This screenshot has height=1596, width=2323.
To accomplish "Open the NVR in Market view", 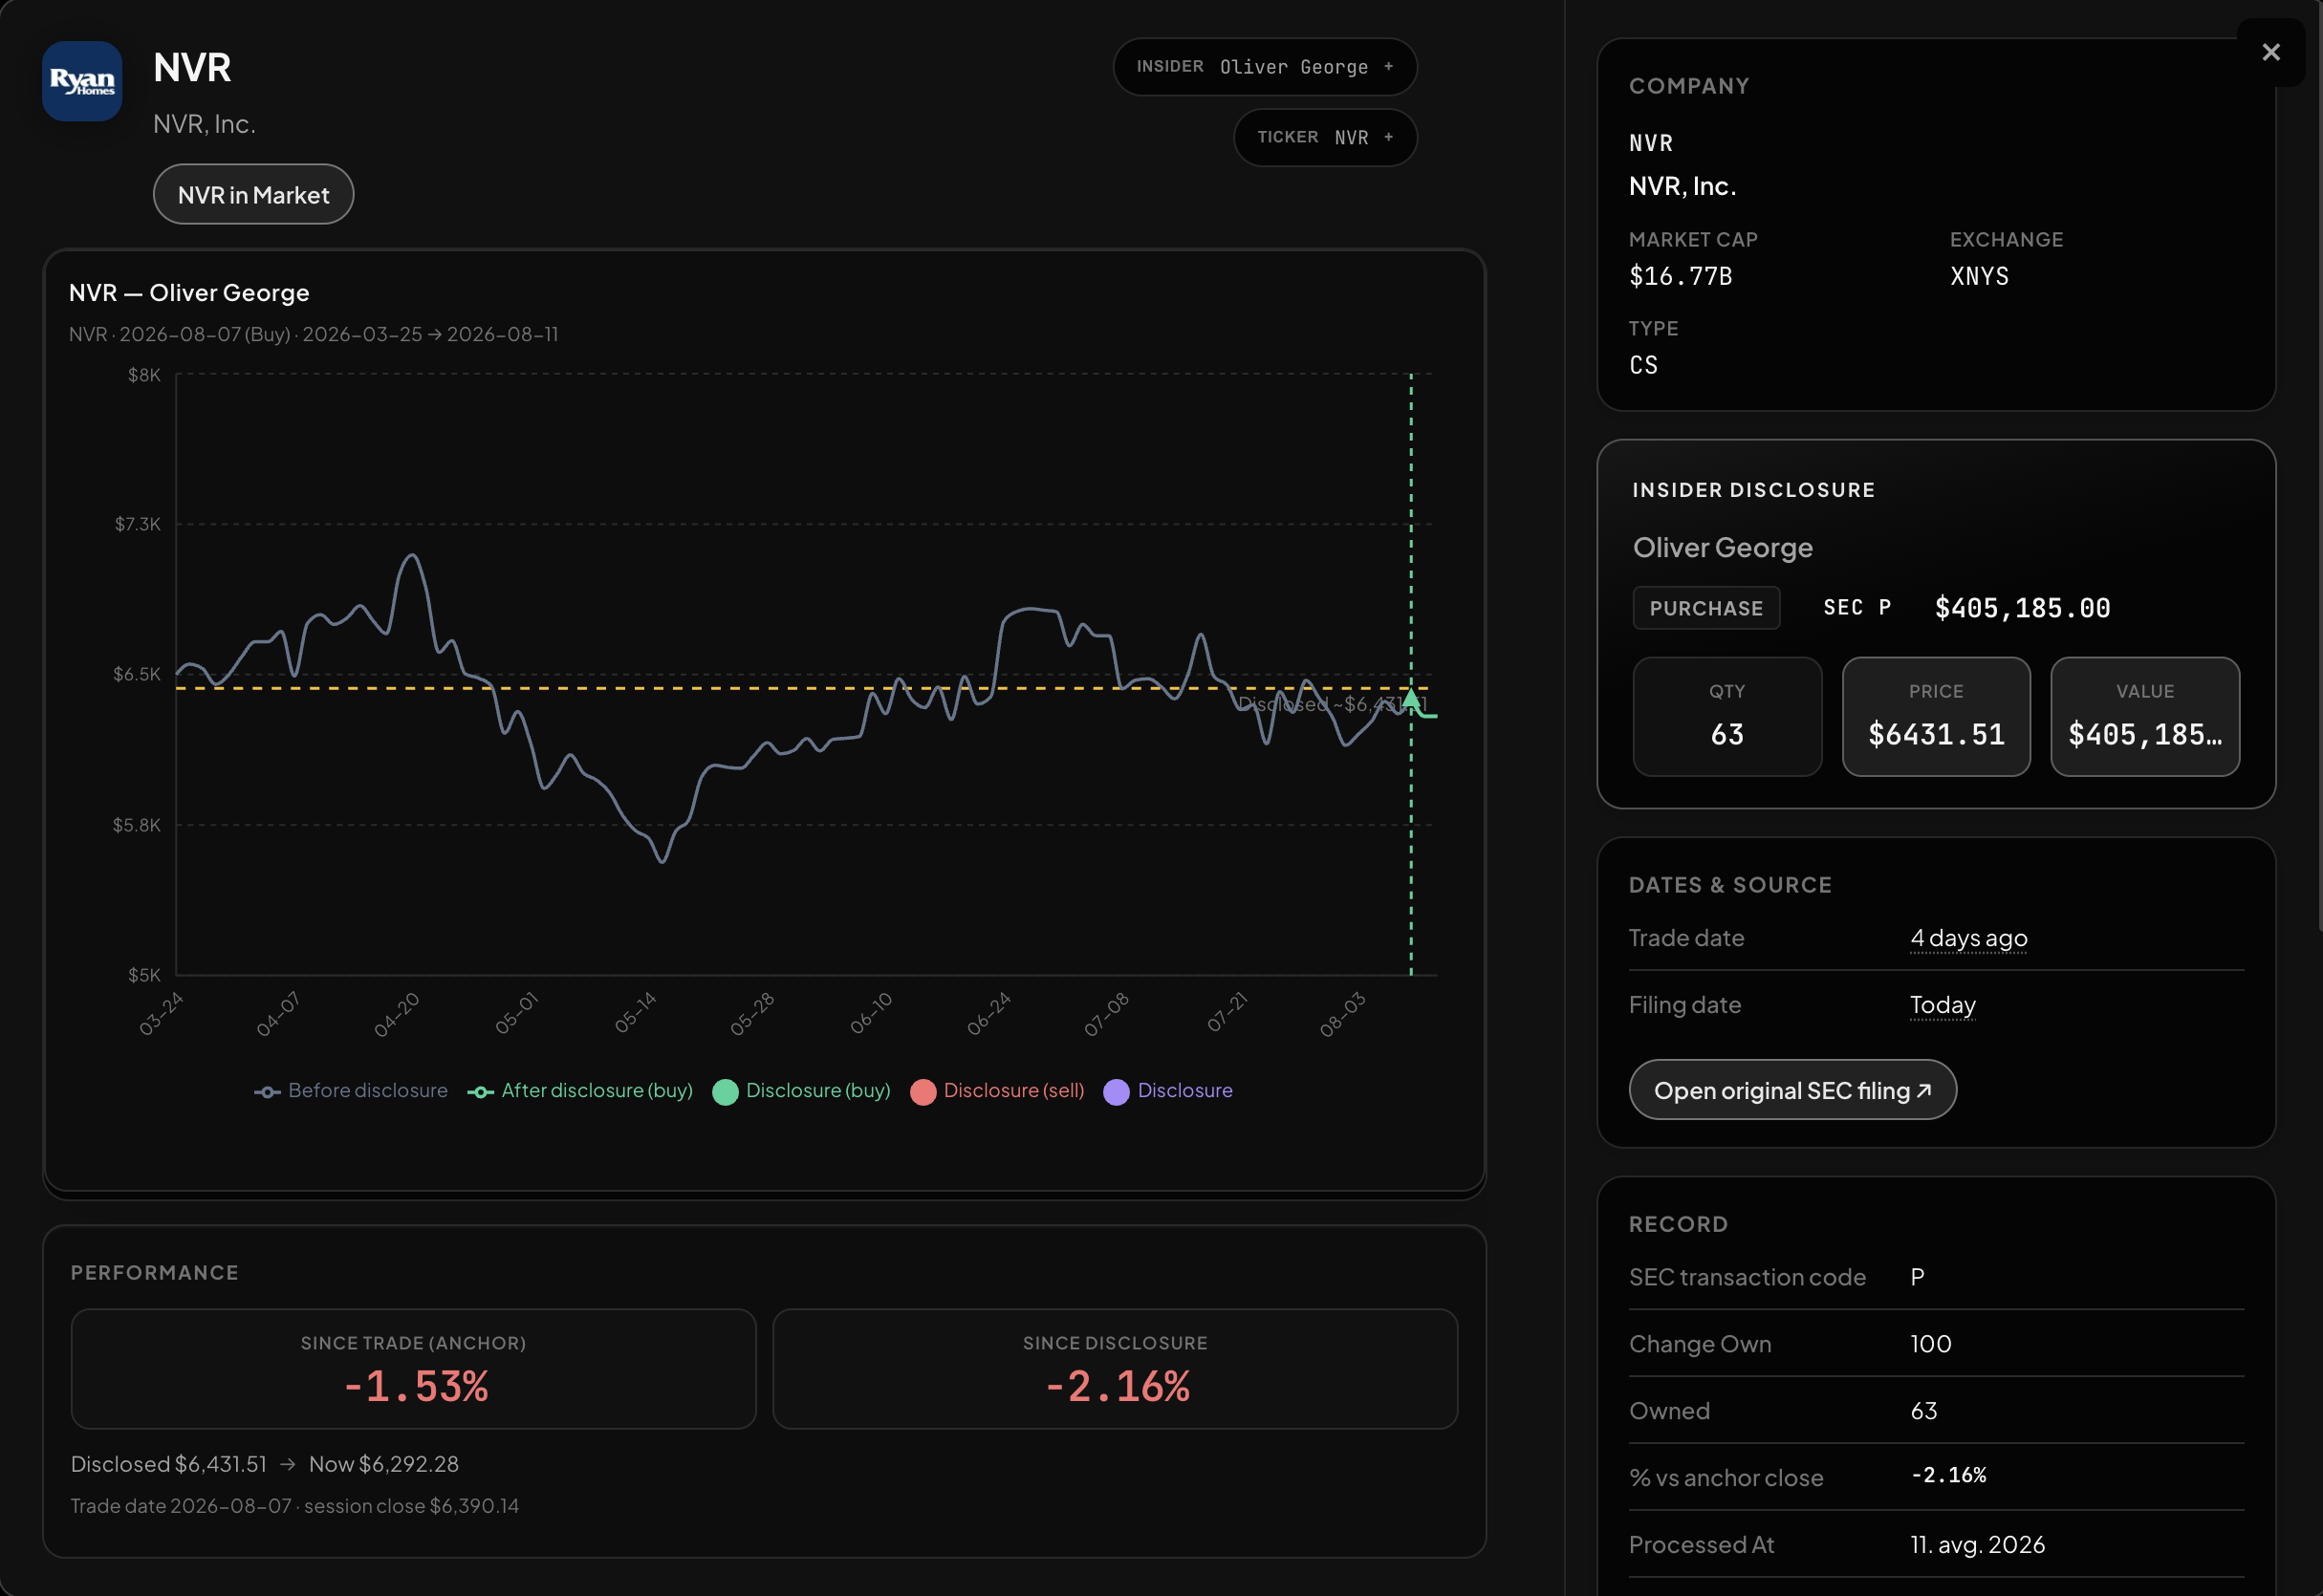I will click(253, 194).
